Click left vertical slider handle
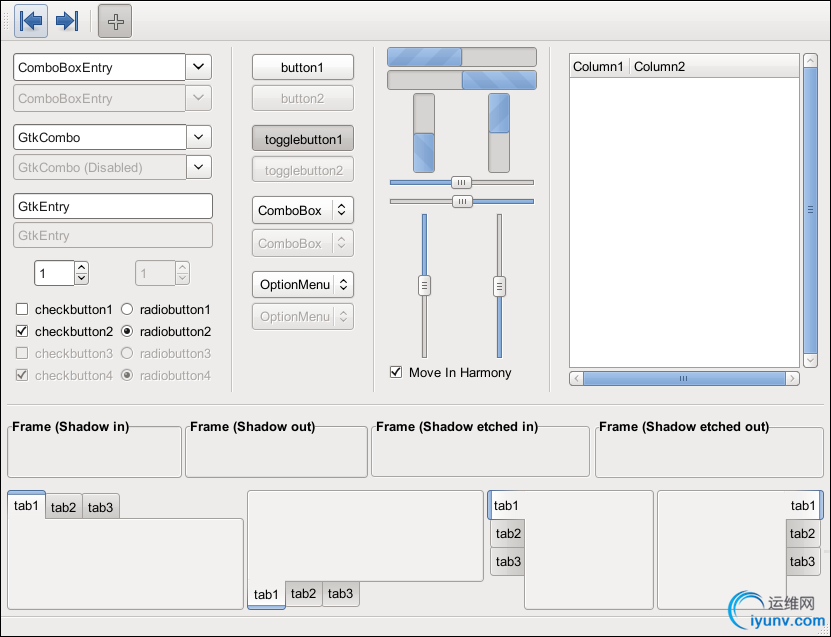 (424, 286)
